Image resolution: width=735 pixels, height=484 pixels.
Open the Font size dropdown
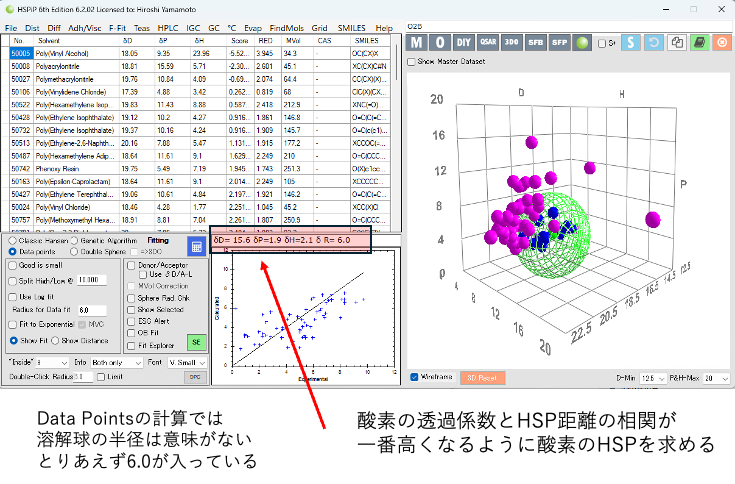click(x=187, y=361)
